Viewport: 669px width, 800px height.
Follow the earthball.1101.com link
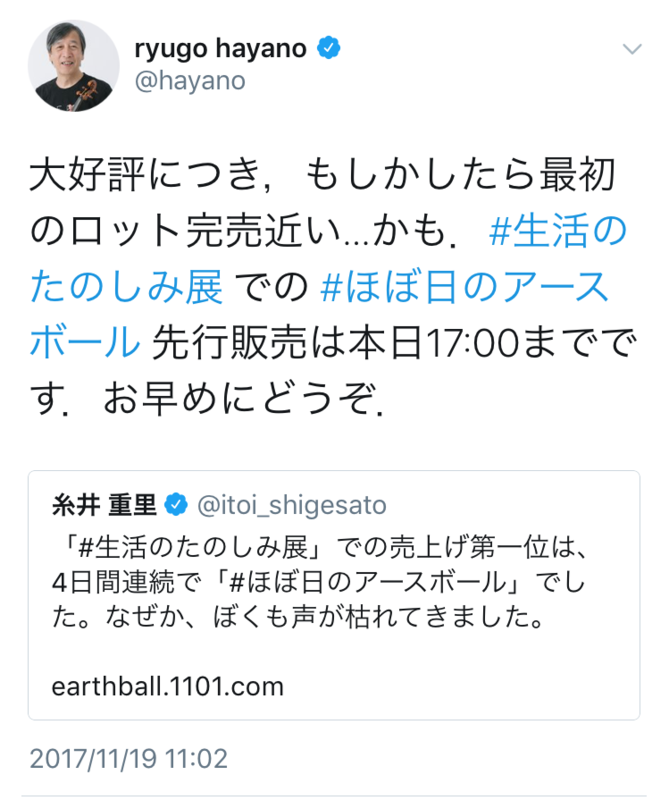(167, 686)
